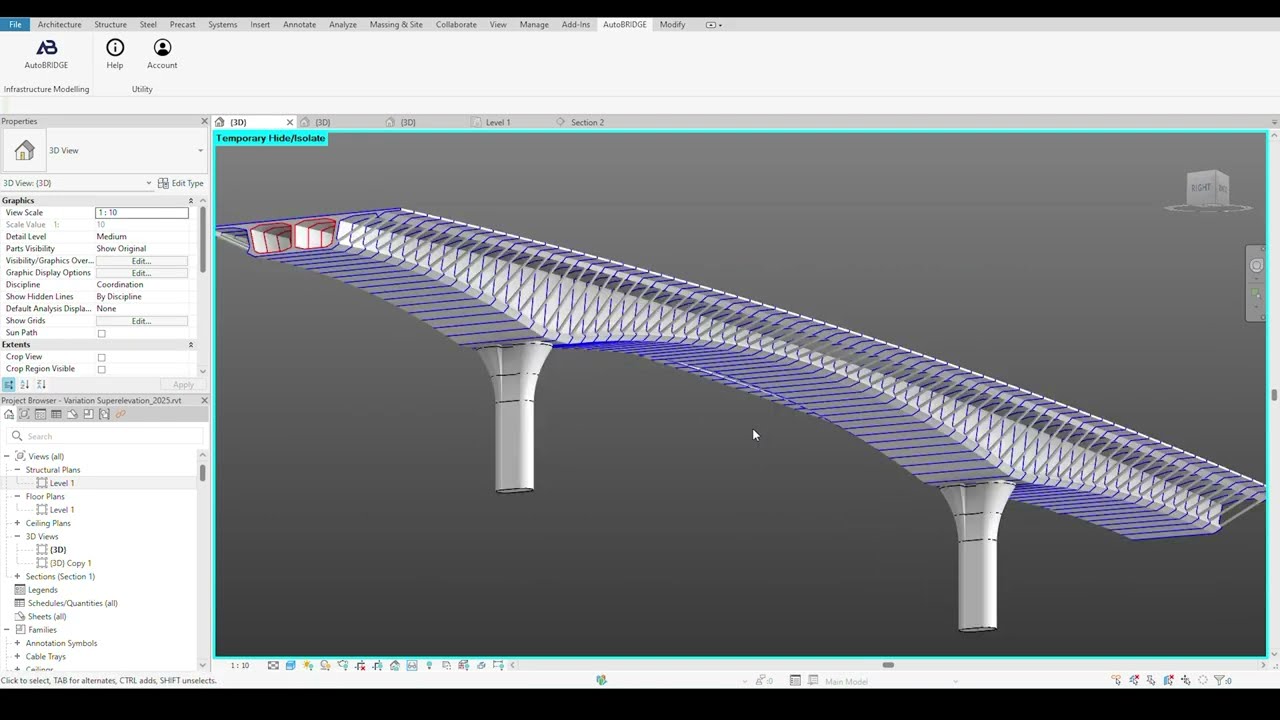Select Schedules/Quantities (all) in Project Browser
1280x720 pixels.
72,603
